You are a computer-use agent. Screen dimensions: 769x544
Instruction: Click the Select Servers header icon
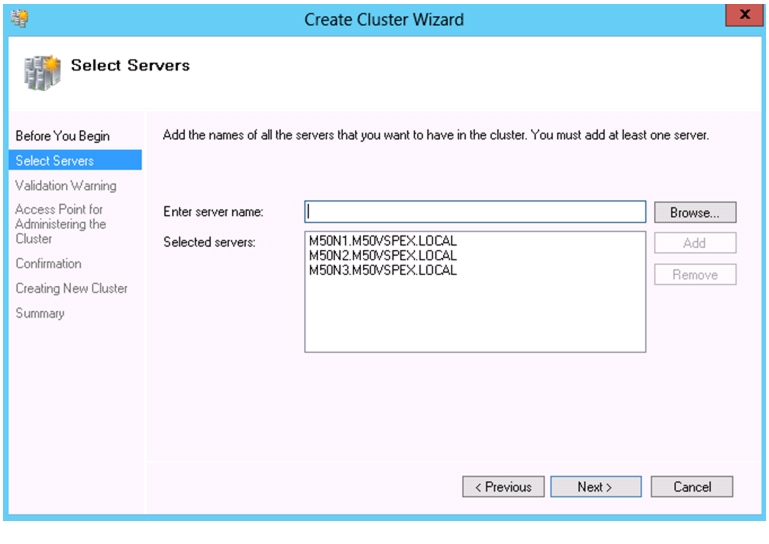coord(42,73)
